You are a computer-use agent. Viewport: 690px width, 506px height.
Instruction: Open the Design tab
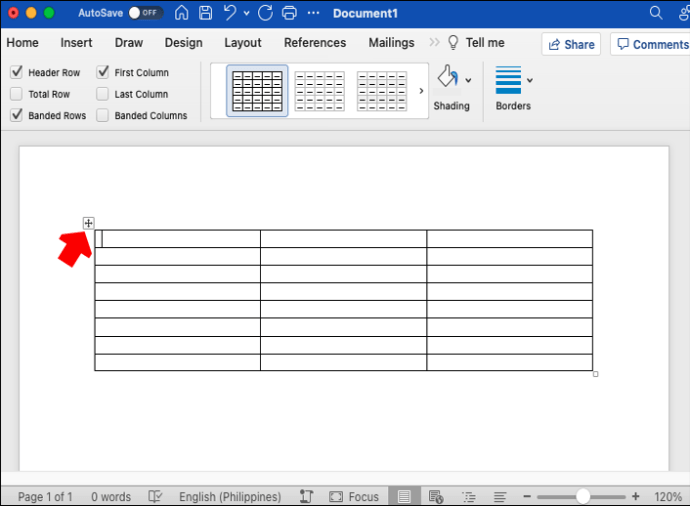(184, 43)
